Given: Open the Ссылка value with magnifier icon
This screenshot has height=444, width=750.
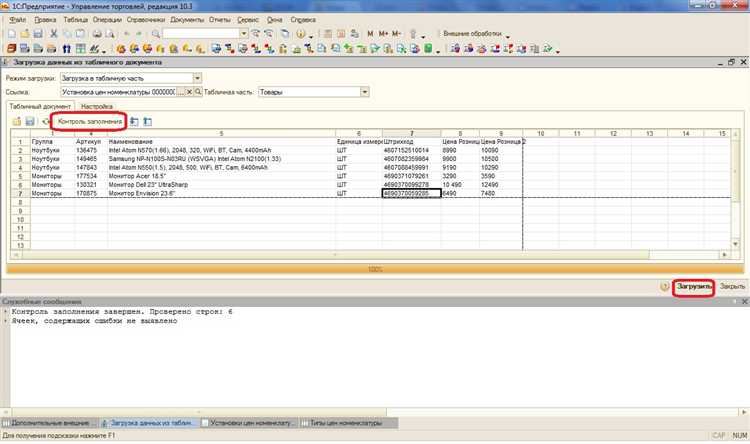Looking at the screenshot, I should coord(198,92).
